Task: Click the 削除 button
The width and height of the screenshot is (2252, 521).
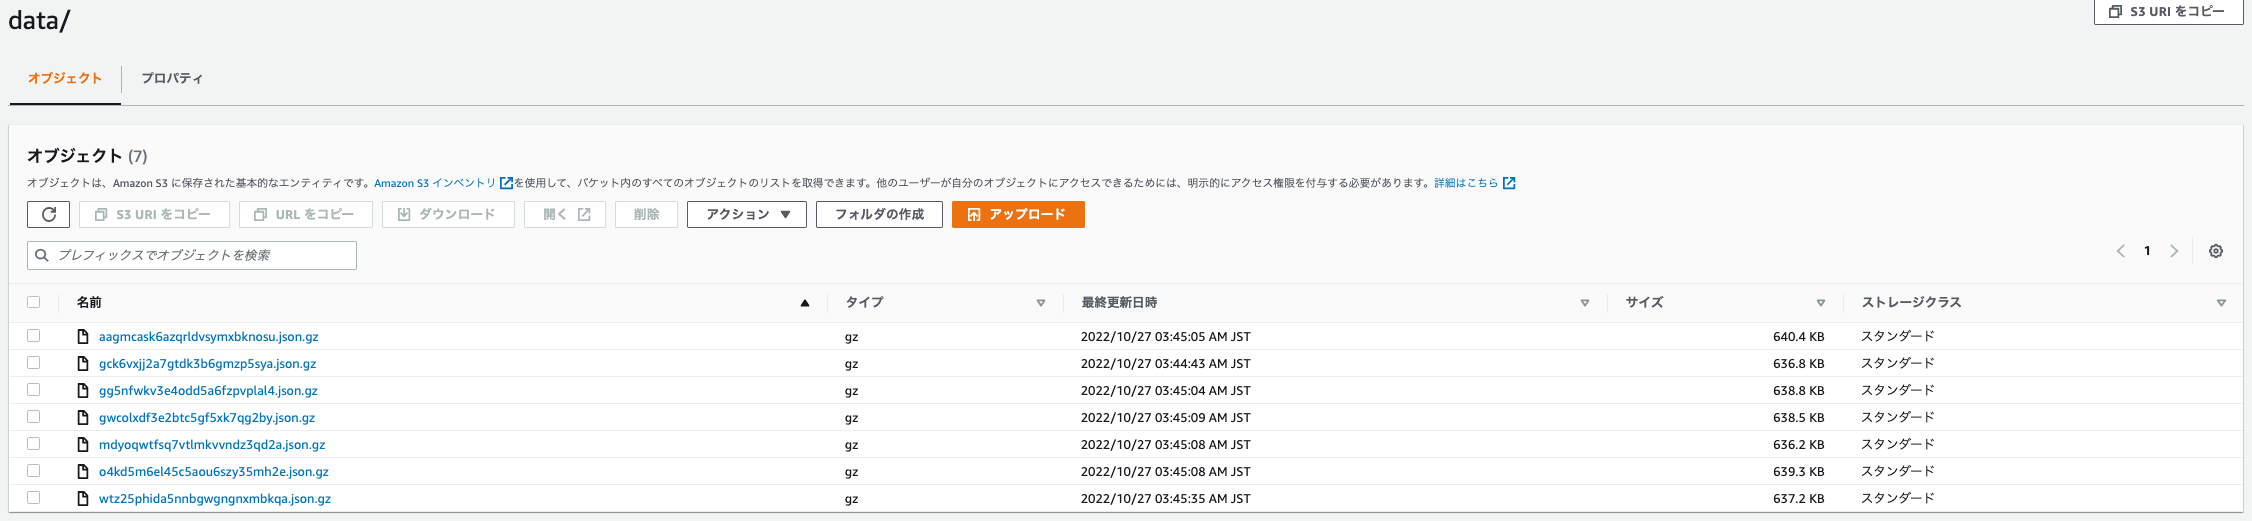Action: tap(646, 214)
